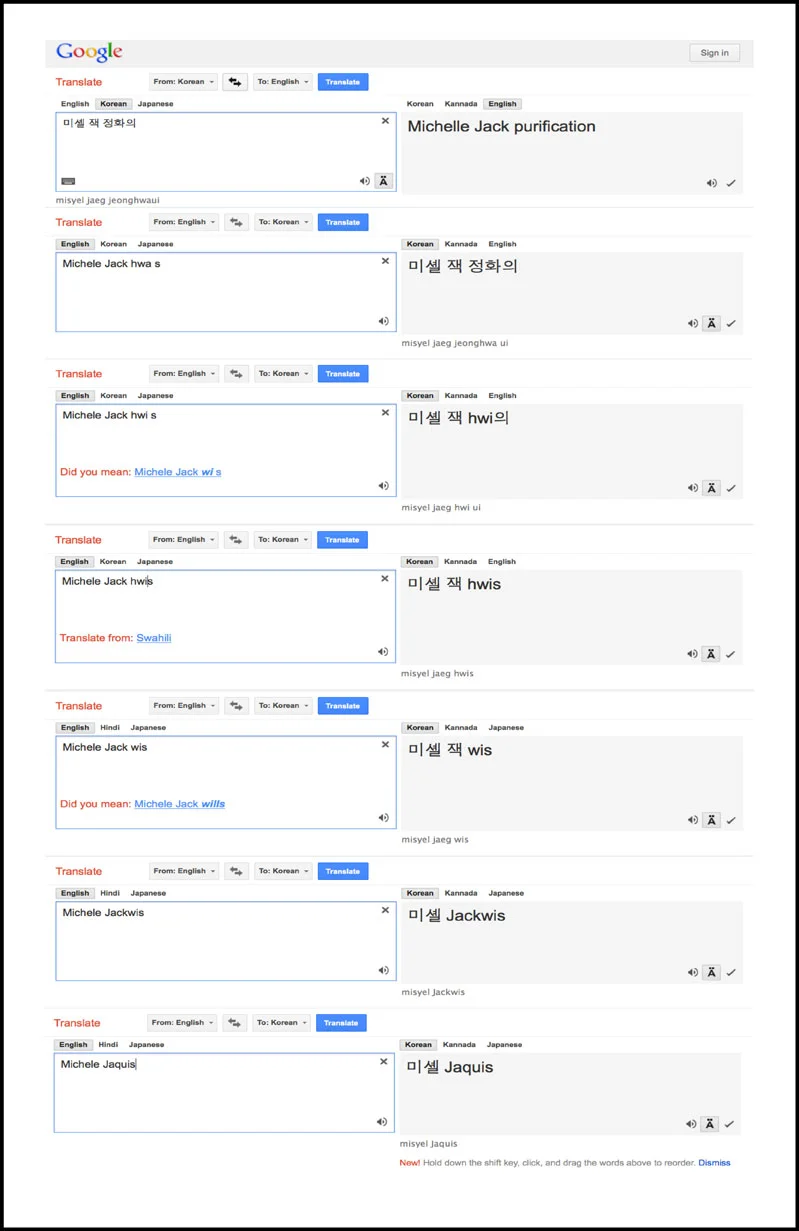Image resolution: width=799 pixels, height=1231 pixels.
Task: Play audio for the "Michele Jackwis" source text
Action: pyautogui.click(x=383, y=970)
